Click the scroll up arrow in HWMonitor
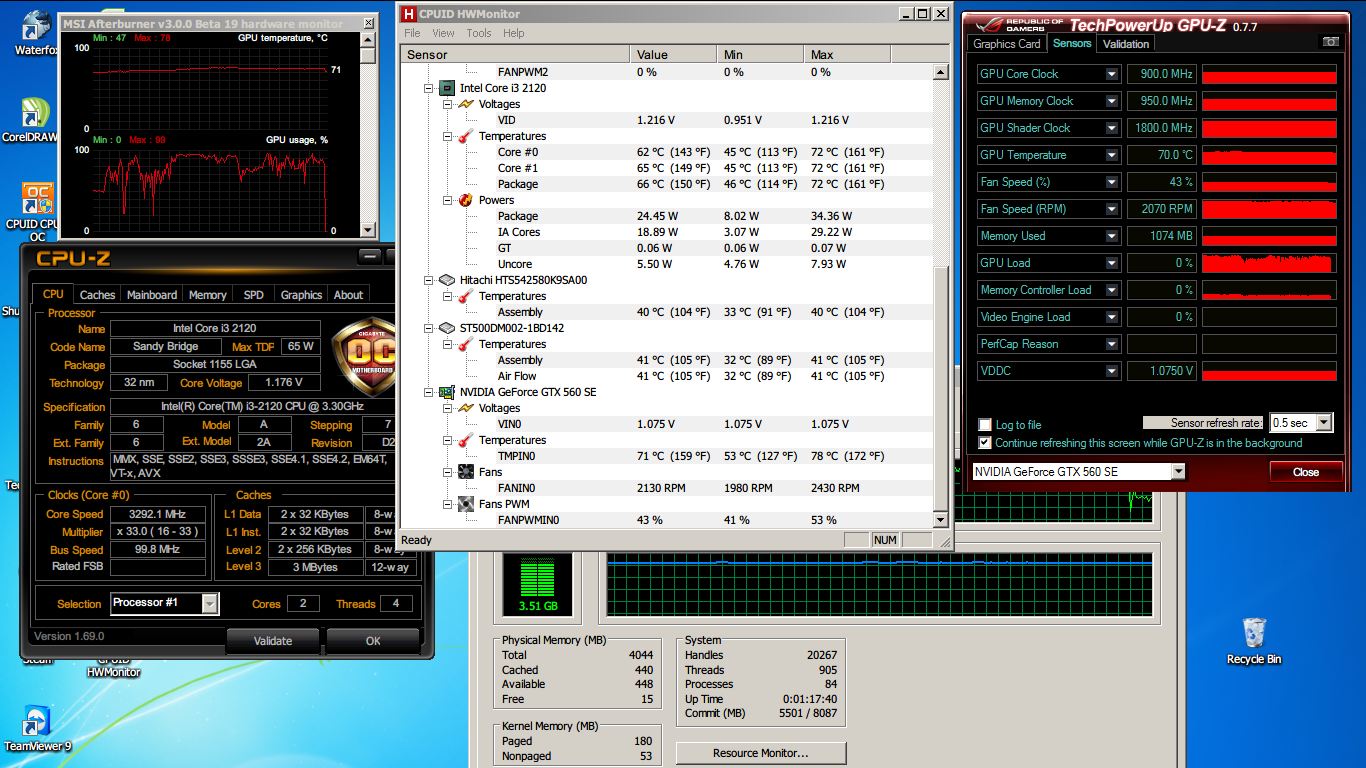The width and height of the screenshot is (1366, 768). tap(940, 72)
